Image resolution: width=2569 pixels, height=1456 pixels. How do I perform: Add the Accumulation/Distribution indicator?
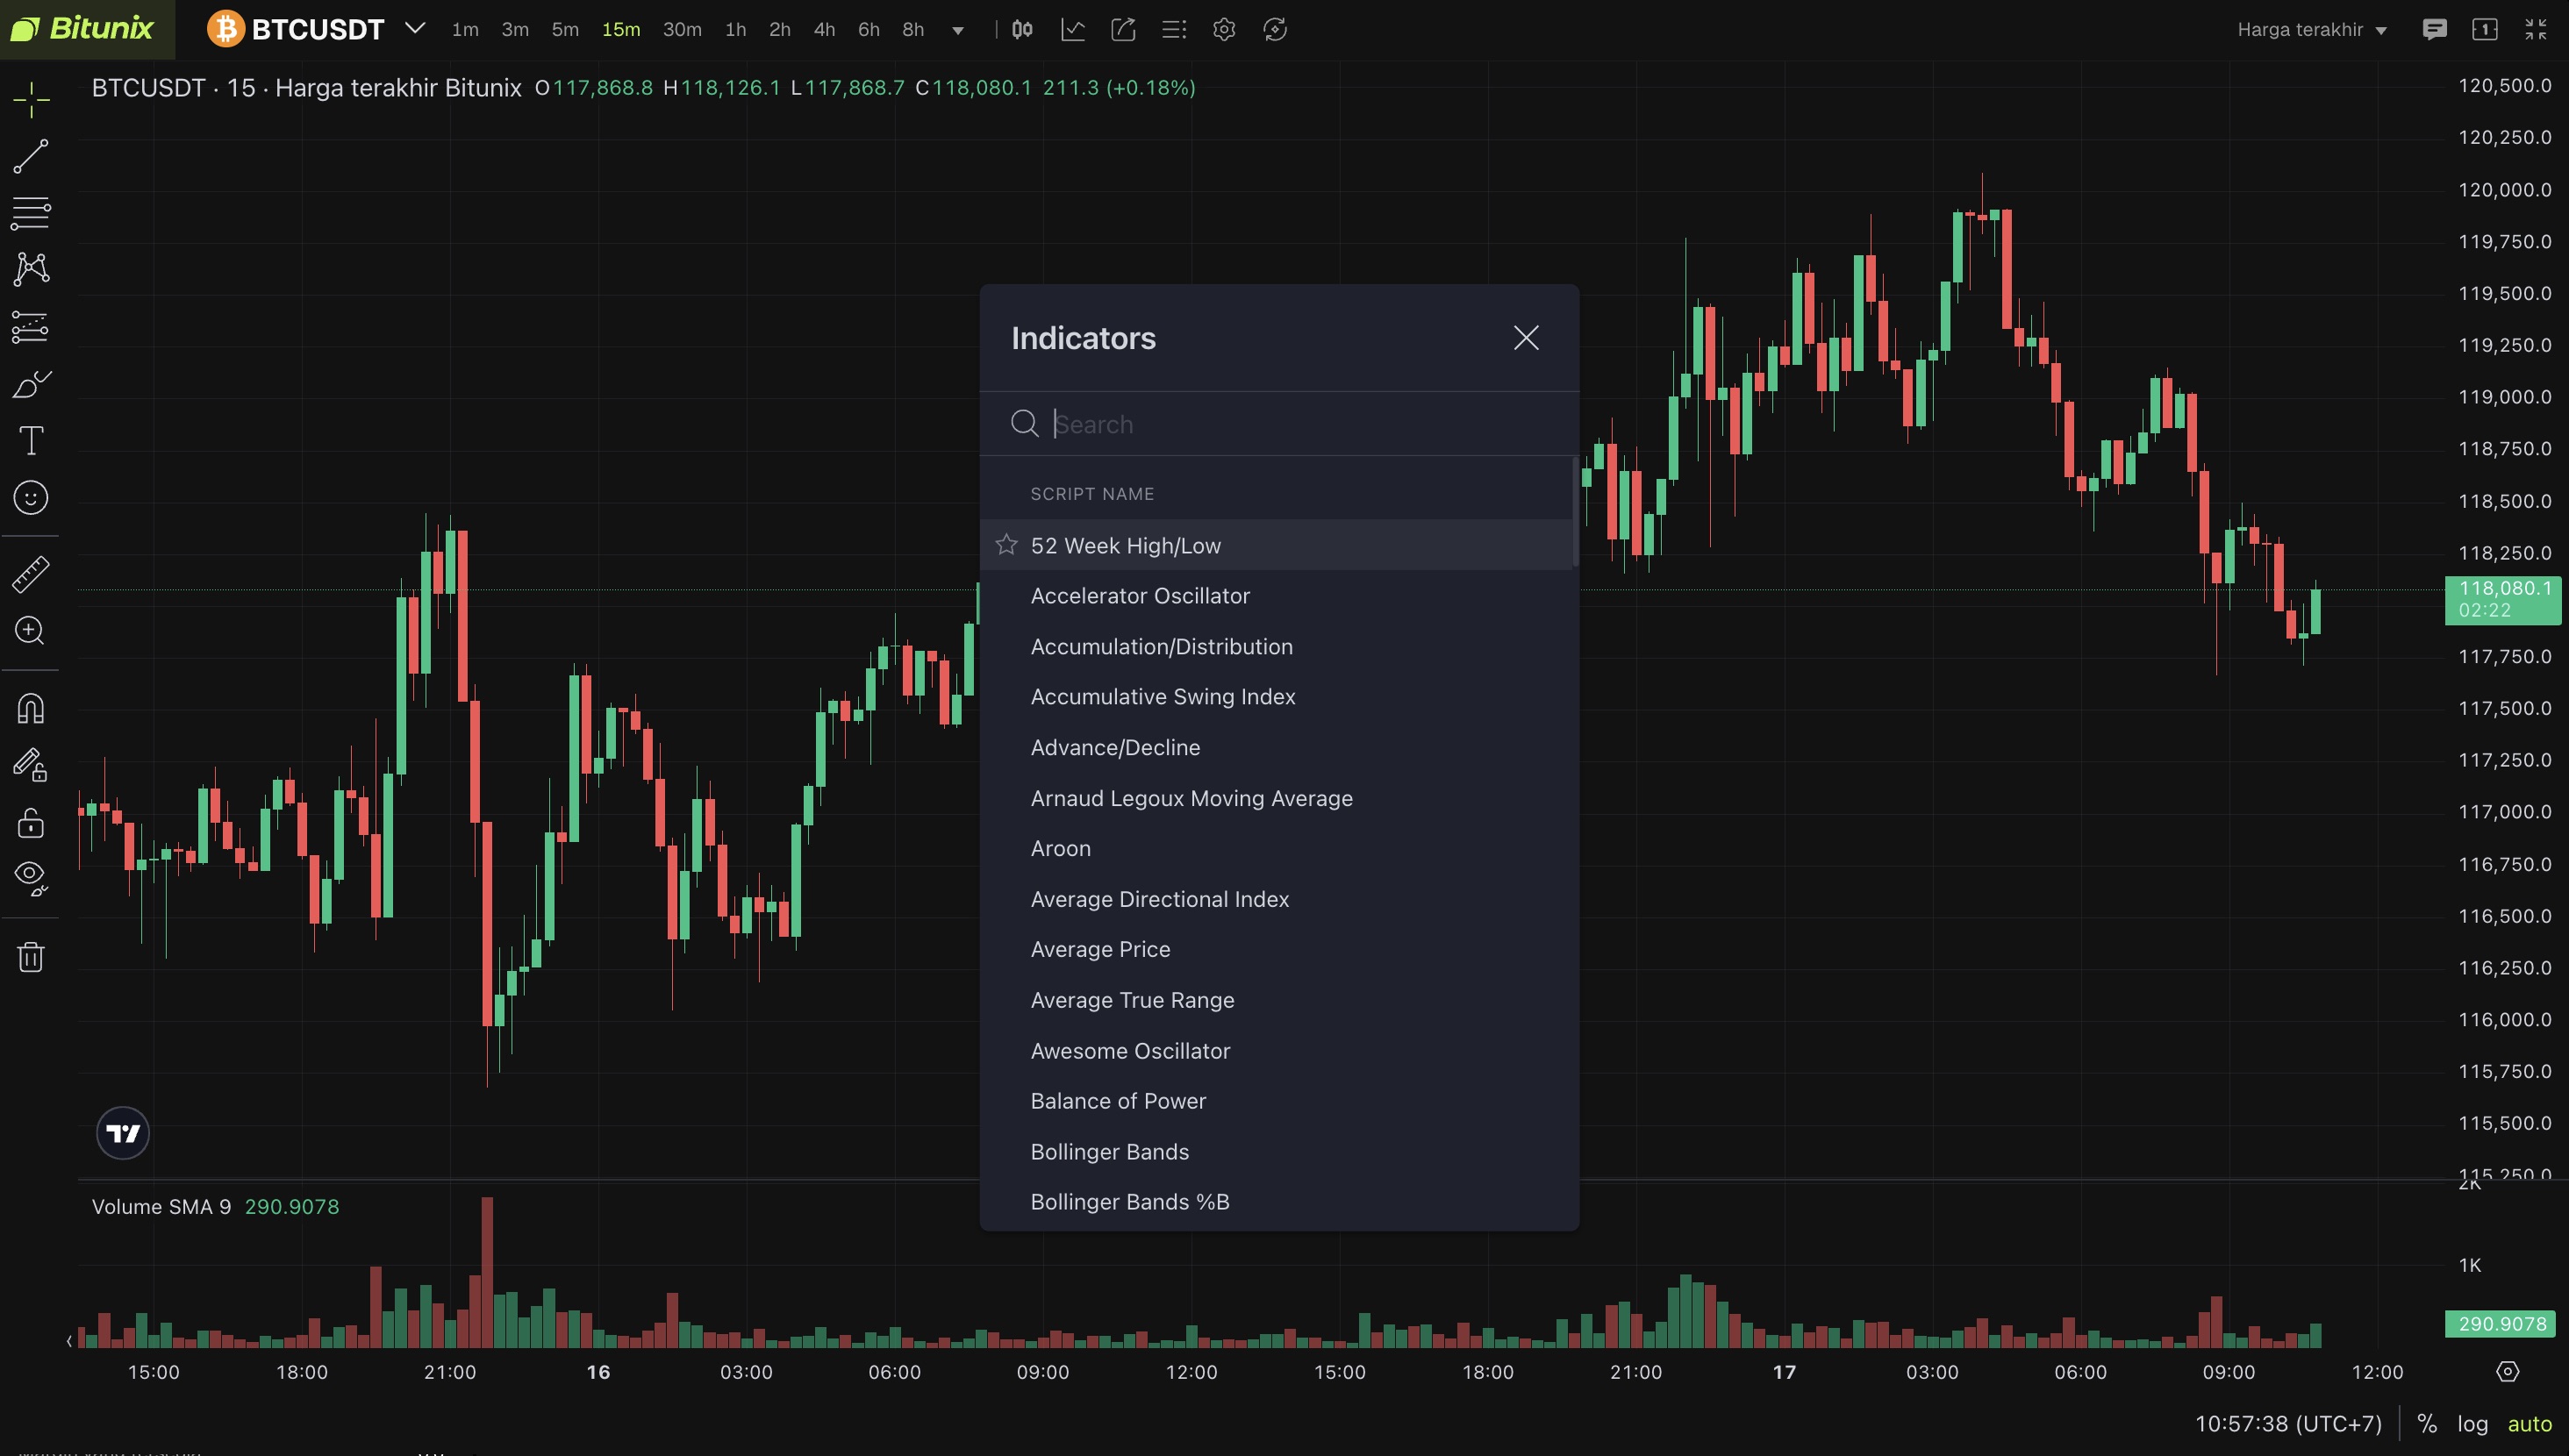(x=1276, y=646)
